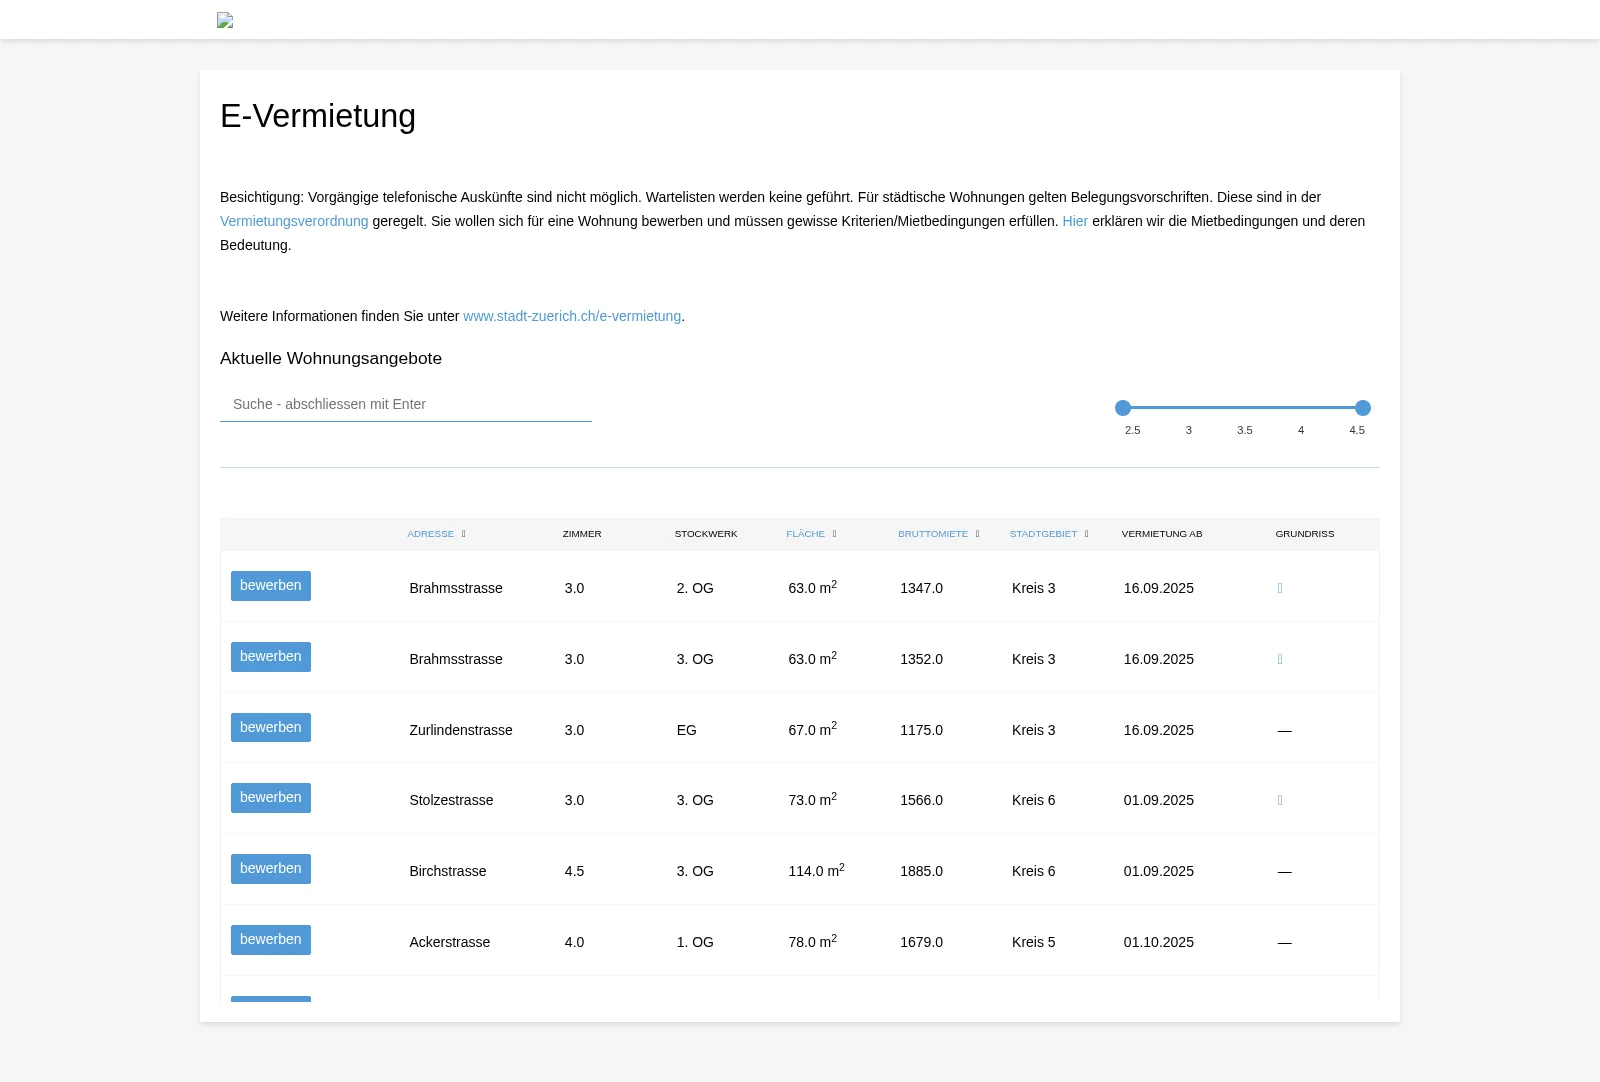Click bewerben for Stolzestrasse
The height and width of the screenshot is (1082, 1600).
click(271, 798)
